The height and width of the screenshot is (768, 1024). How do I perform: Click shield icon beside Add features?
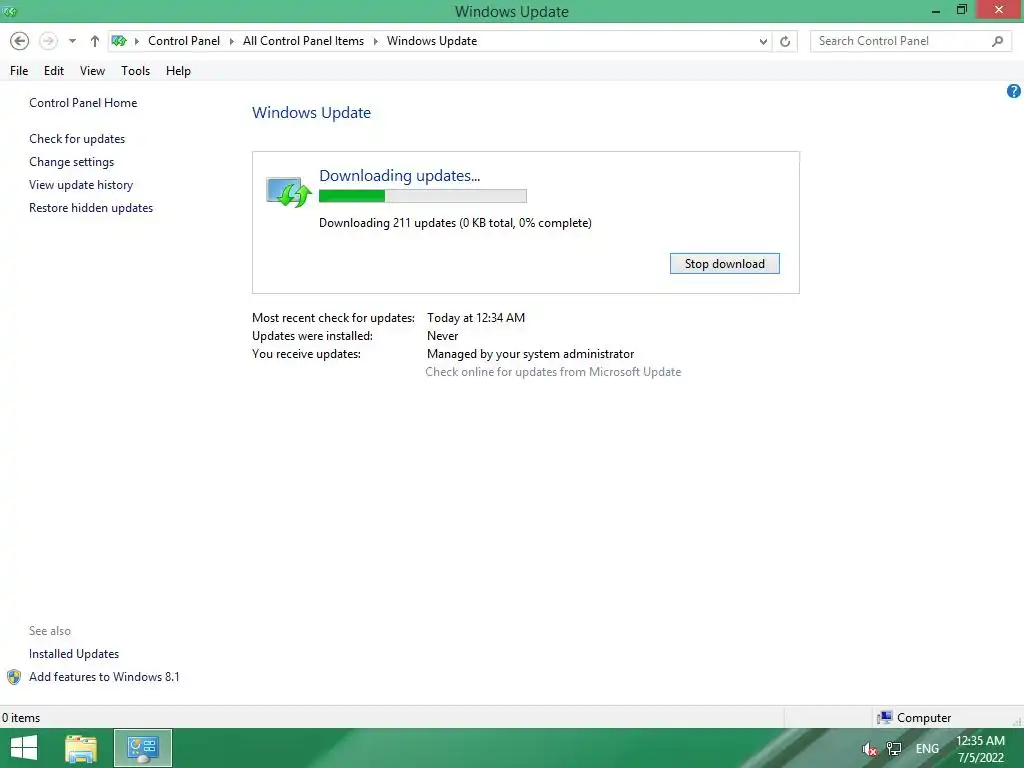click(14, 677)
